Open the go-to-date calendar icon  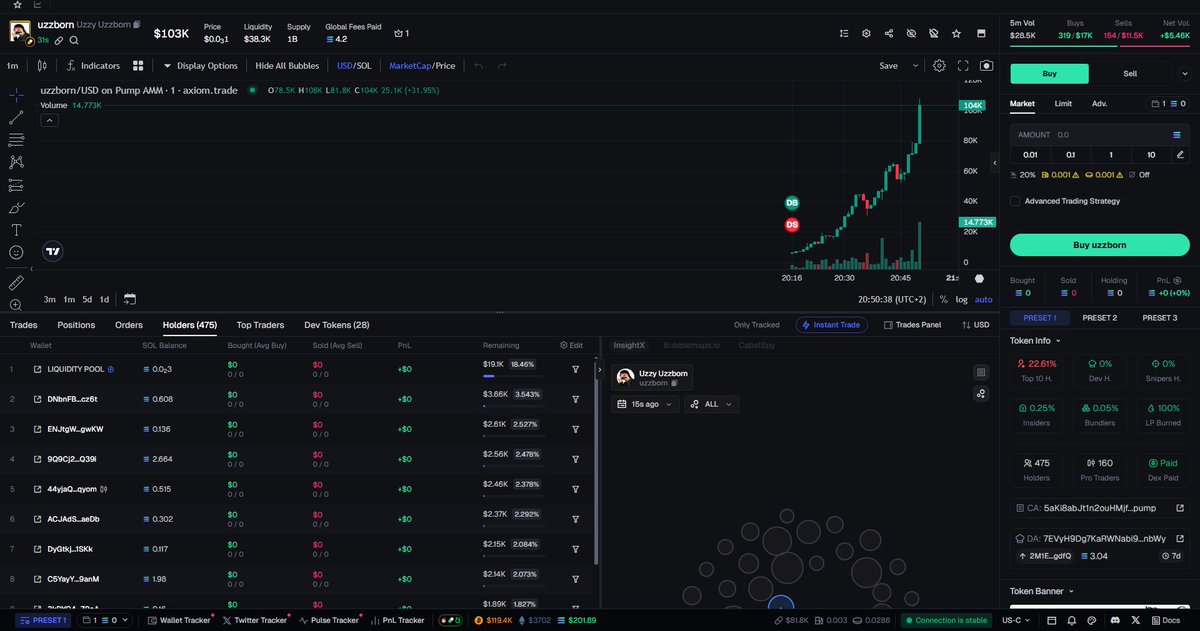point(130,299)
